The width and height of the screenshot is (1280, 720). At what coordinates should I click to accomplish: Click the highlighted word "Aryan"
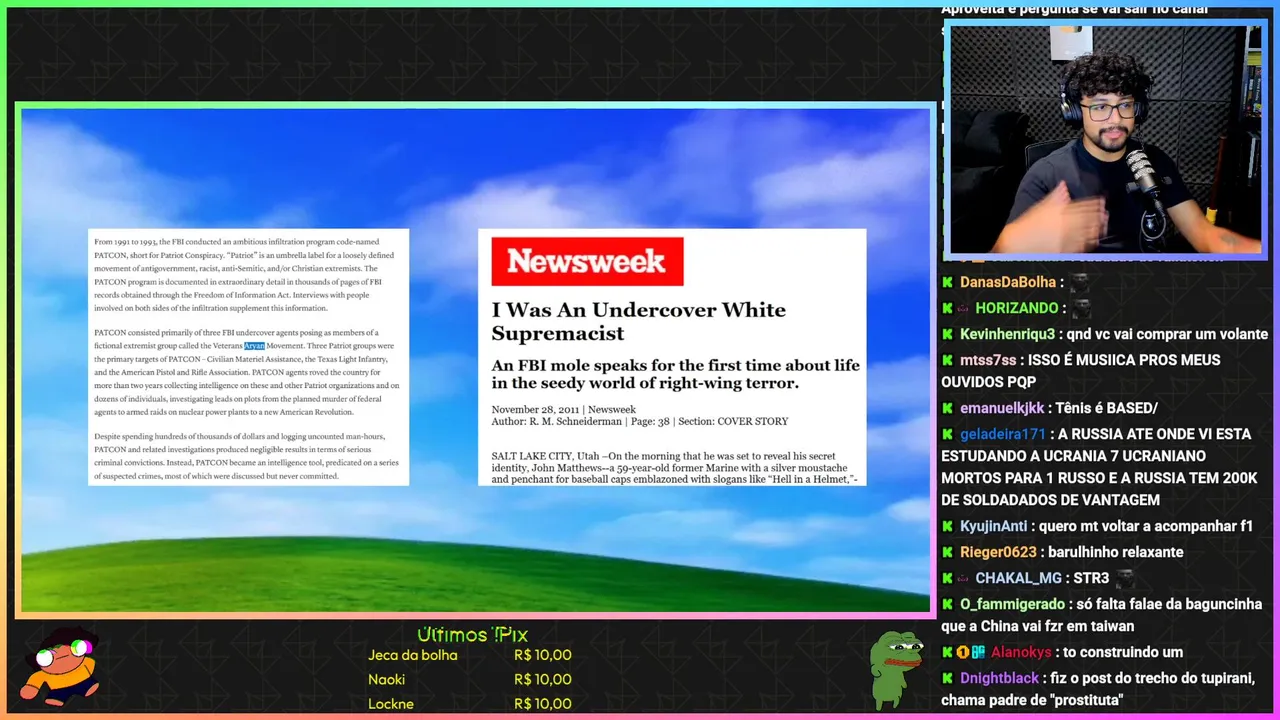[x=254, y=345]
